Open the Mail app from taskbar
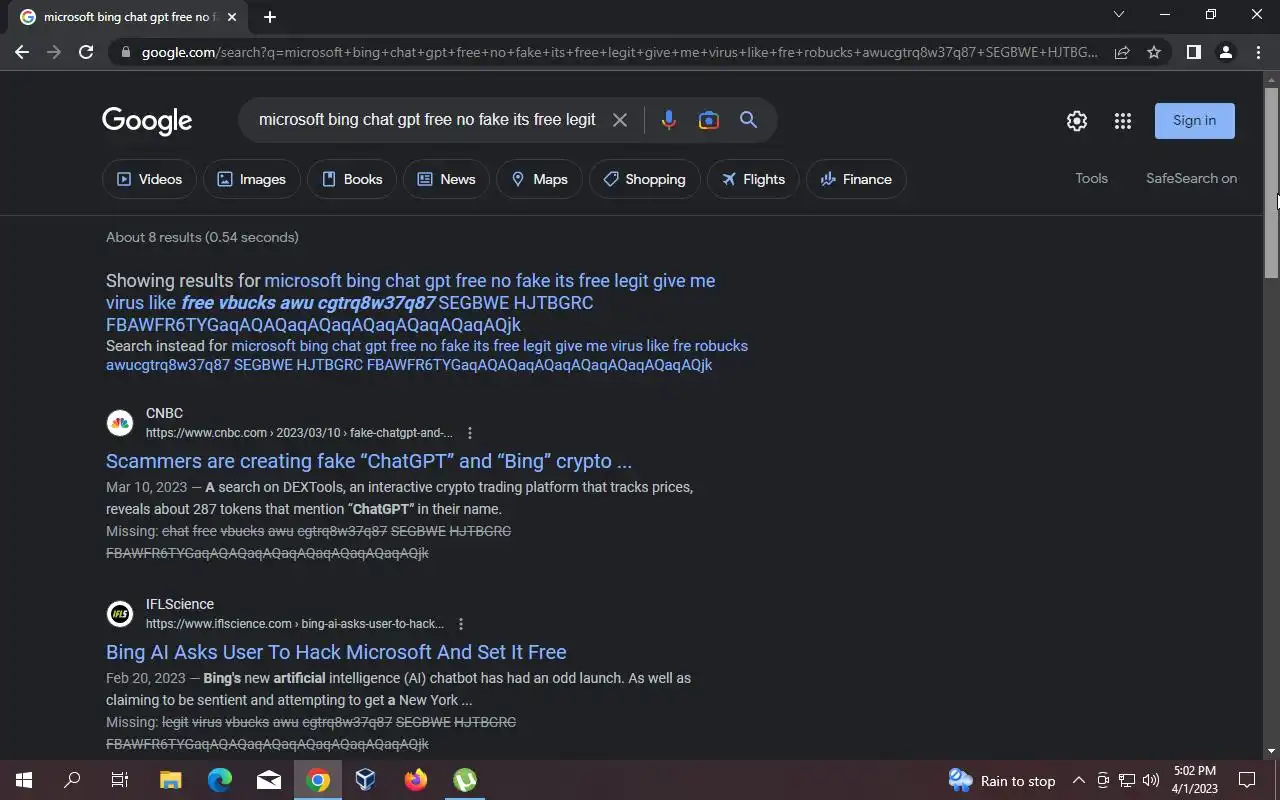The width and height of the screenshot is (1280, 800). pos(268,780)
